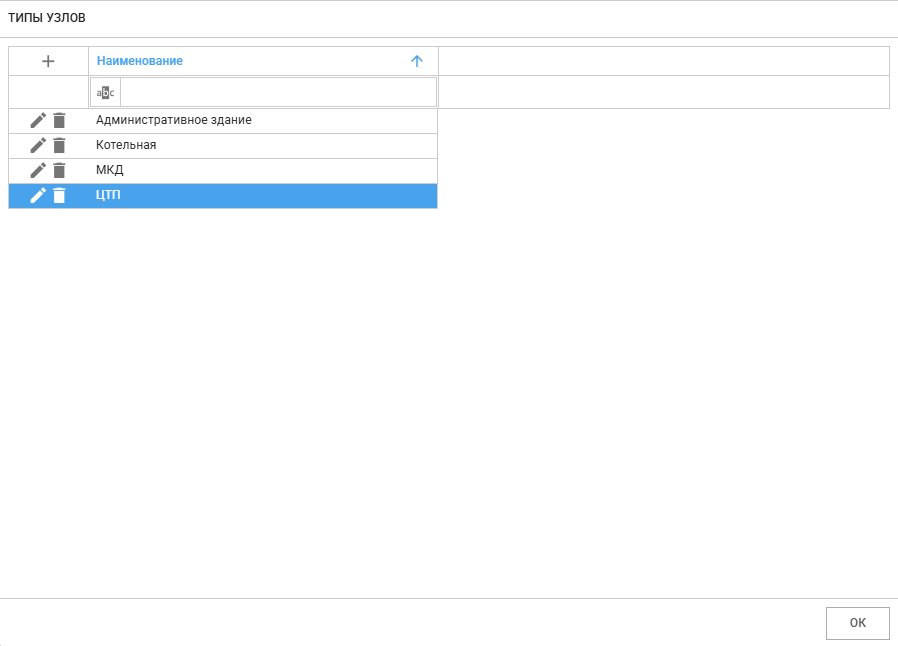The width and height of the screenshot is (898, 646).
Task: Toggle sort direction arrow in Наименование header
Action: (x=417, y=61)
